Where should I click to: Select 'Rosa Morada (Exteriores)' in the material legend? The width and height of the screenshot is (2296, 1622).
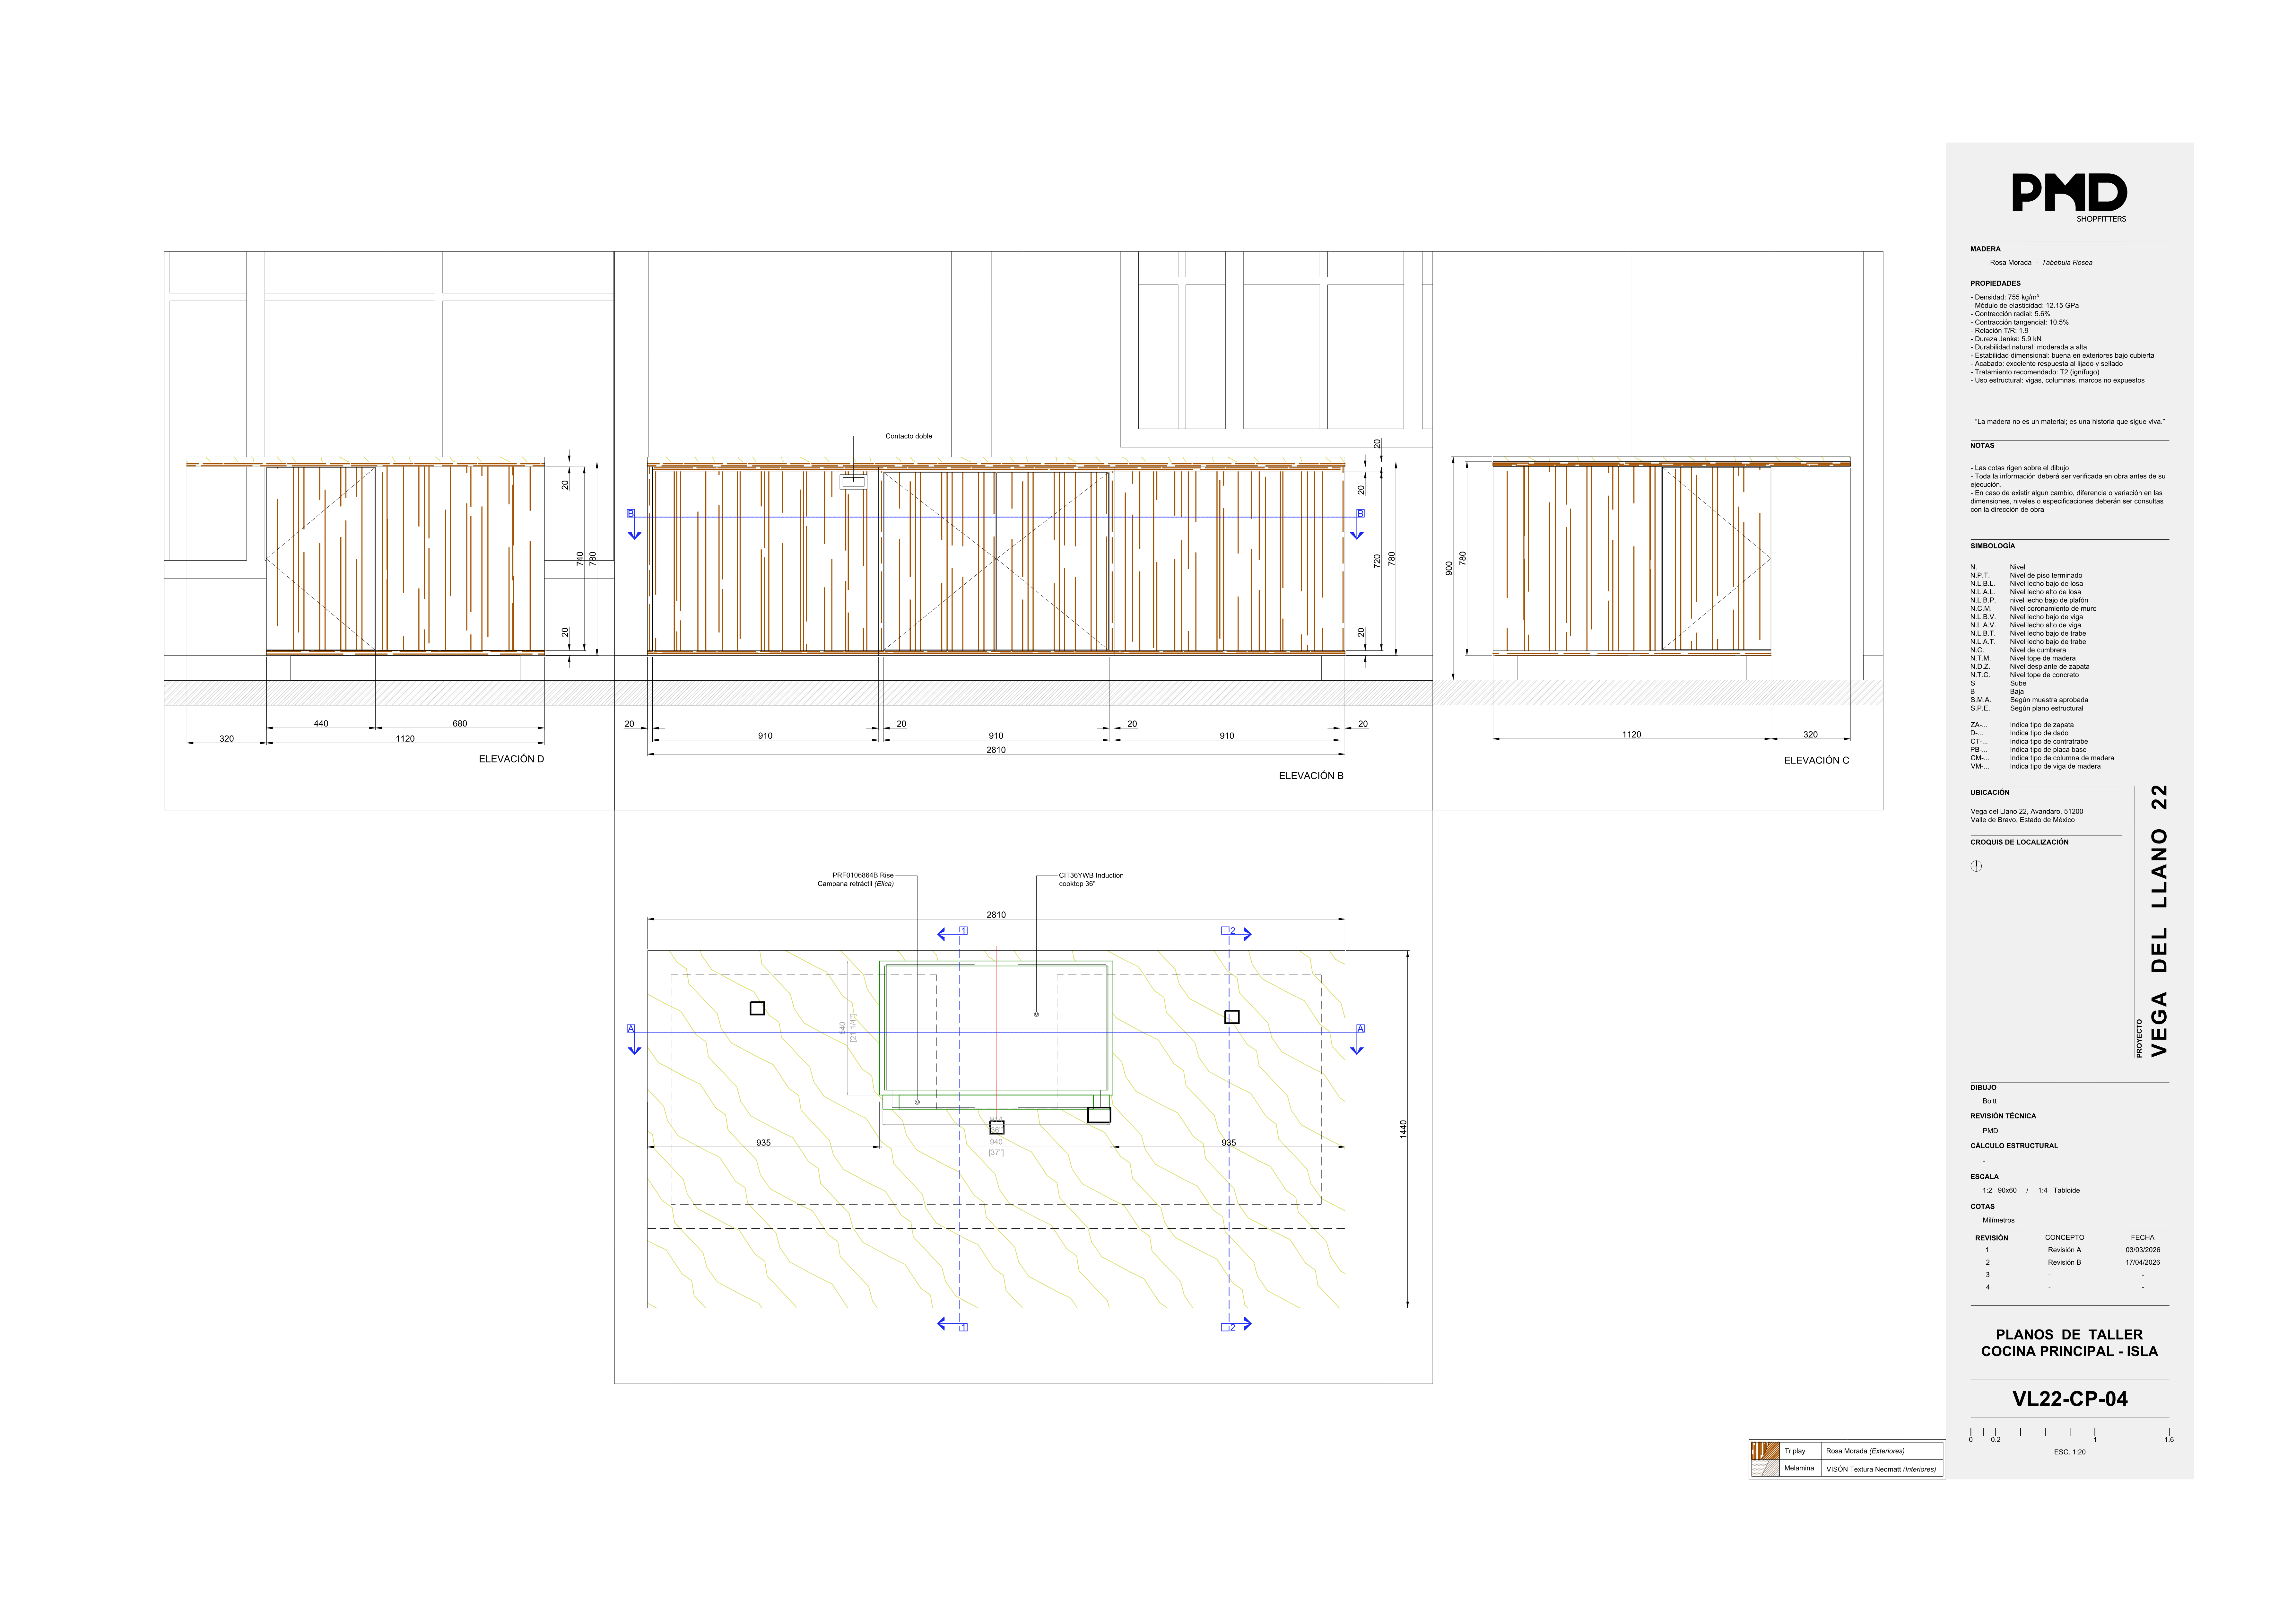coord(1865,1451)
